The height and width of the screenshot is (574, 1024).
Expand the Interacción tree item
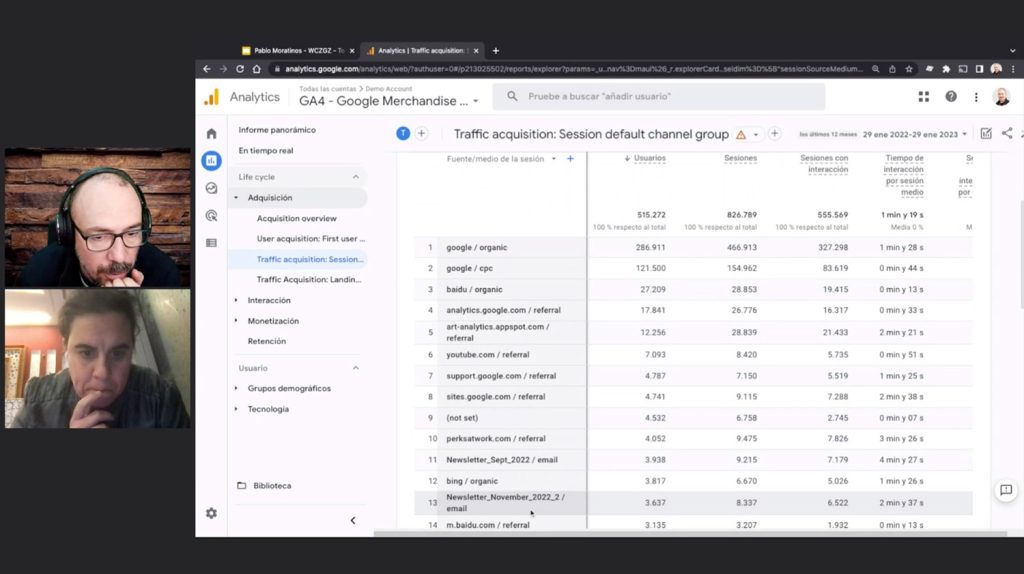[x=237, y=300]
